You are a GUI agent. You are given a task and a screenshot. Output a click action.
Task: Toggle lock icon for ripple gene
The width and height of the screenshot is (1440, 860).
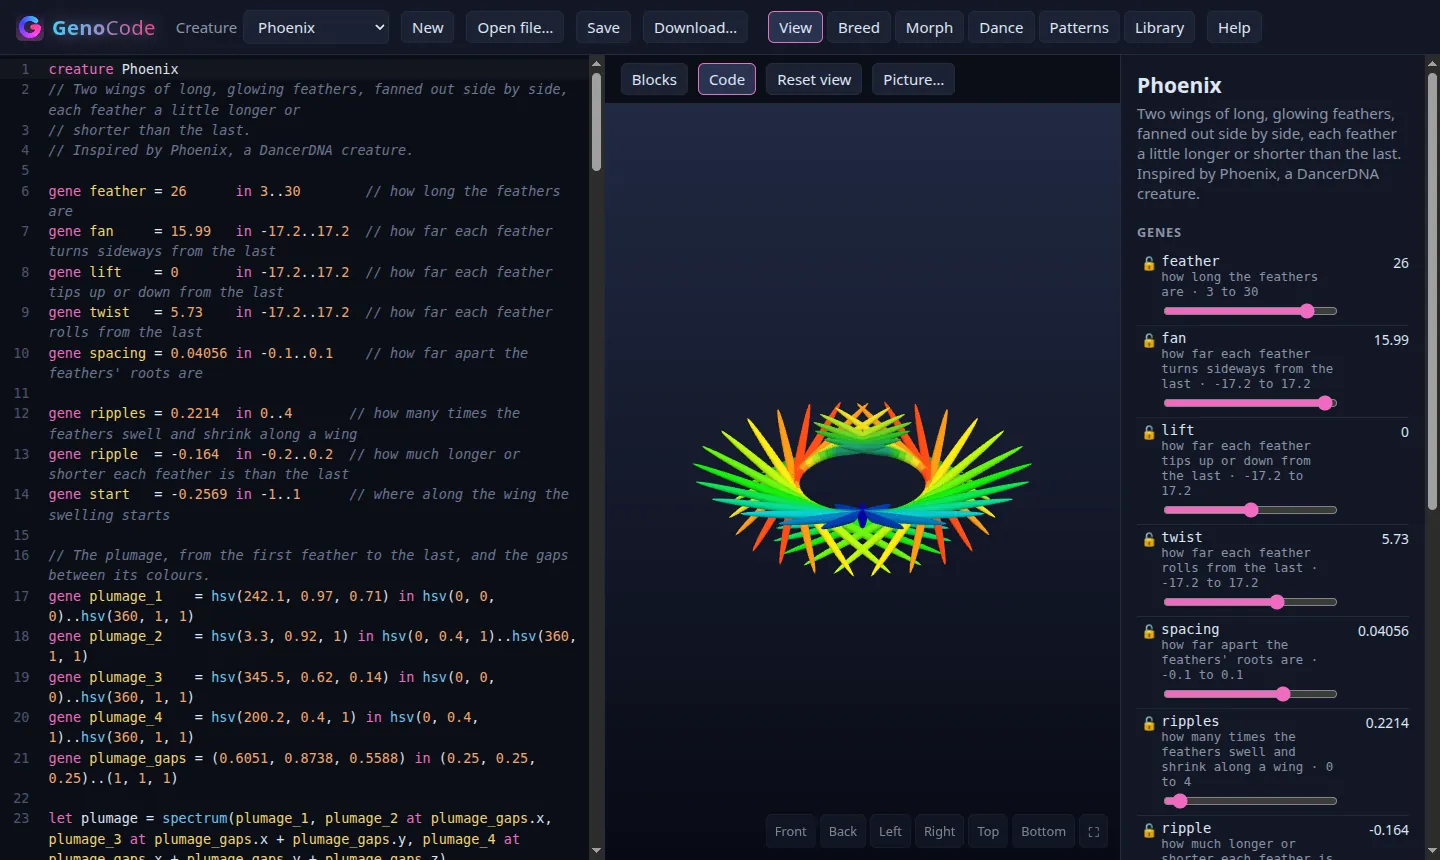coord(1149,831)
